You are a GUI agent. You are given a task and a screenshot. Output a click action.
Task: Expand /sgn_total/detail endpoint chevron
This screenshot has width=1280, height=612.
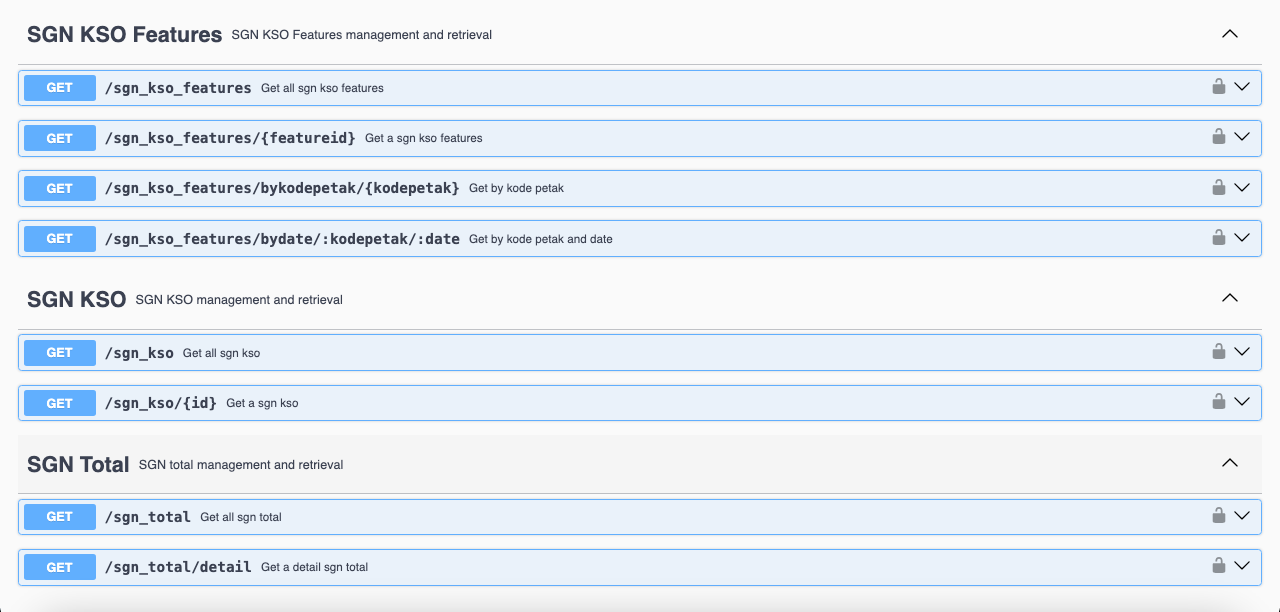click(1242, 566)
